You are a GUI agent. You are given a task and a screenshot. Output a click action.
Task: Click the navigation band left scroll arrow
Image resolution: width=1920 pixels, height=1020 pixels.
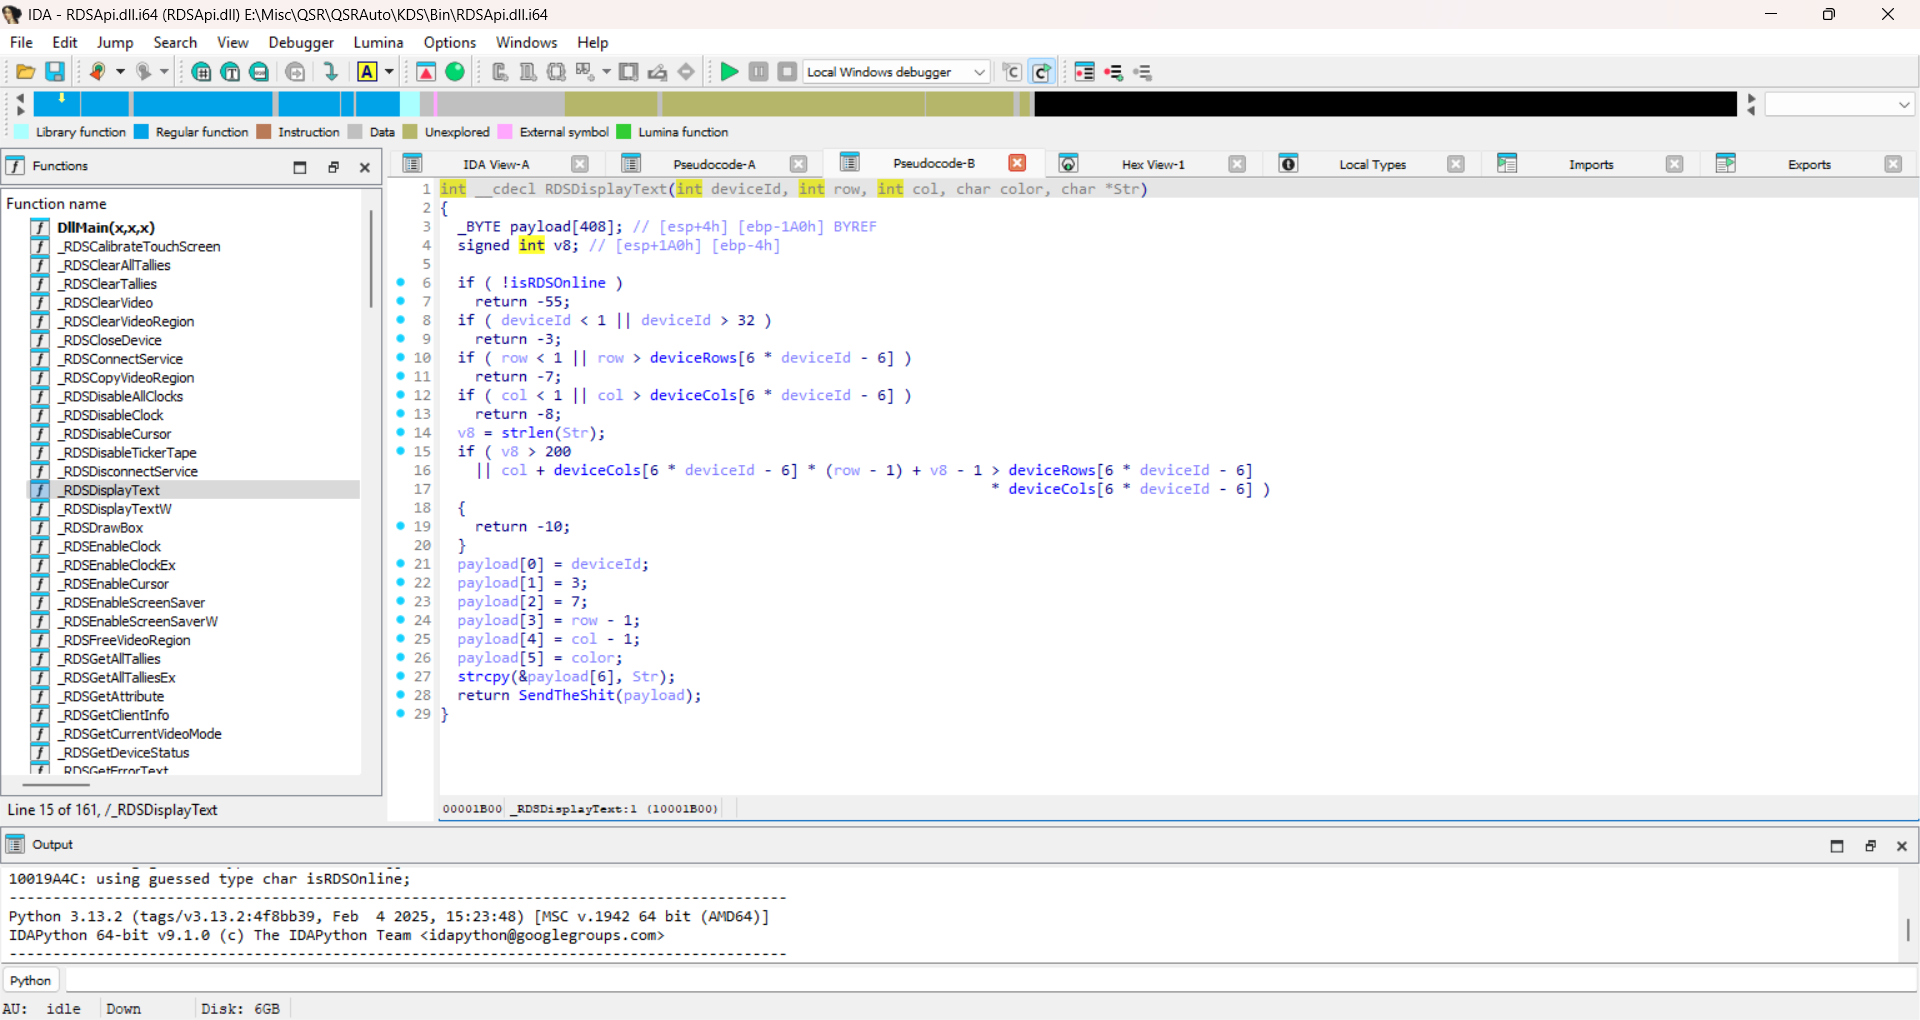(x=20, y=98)
